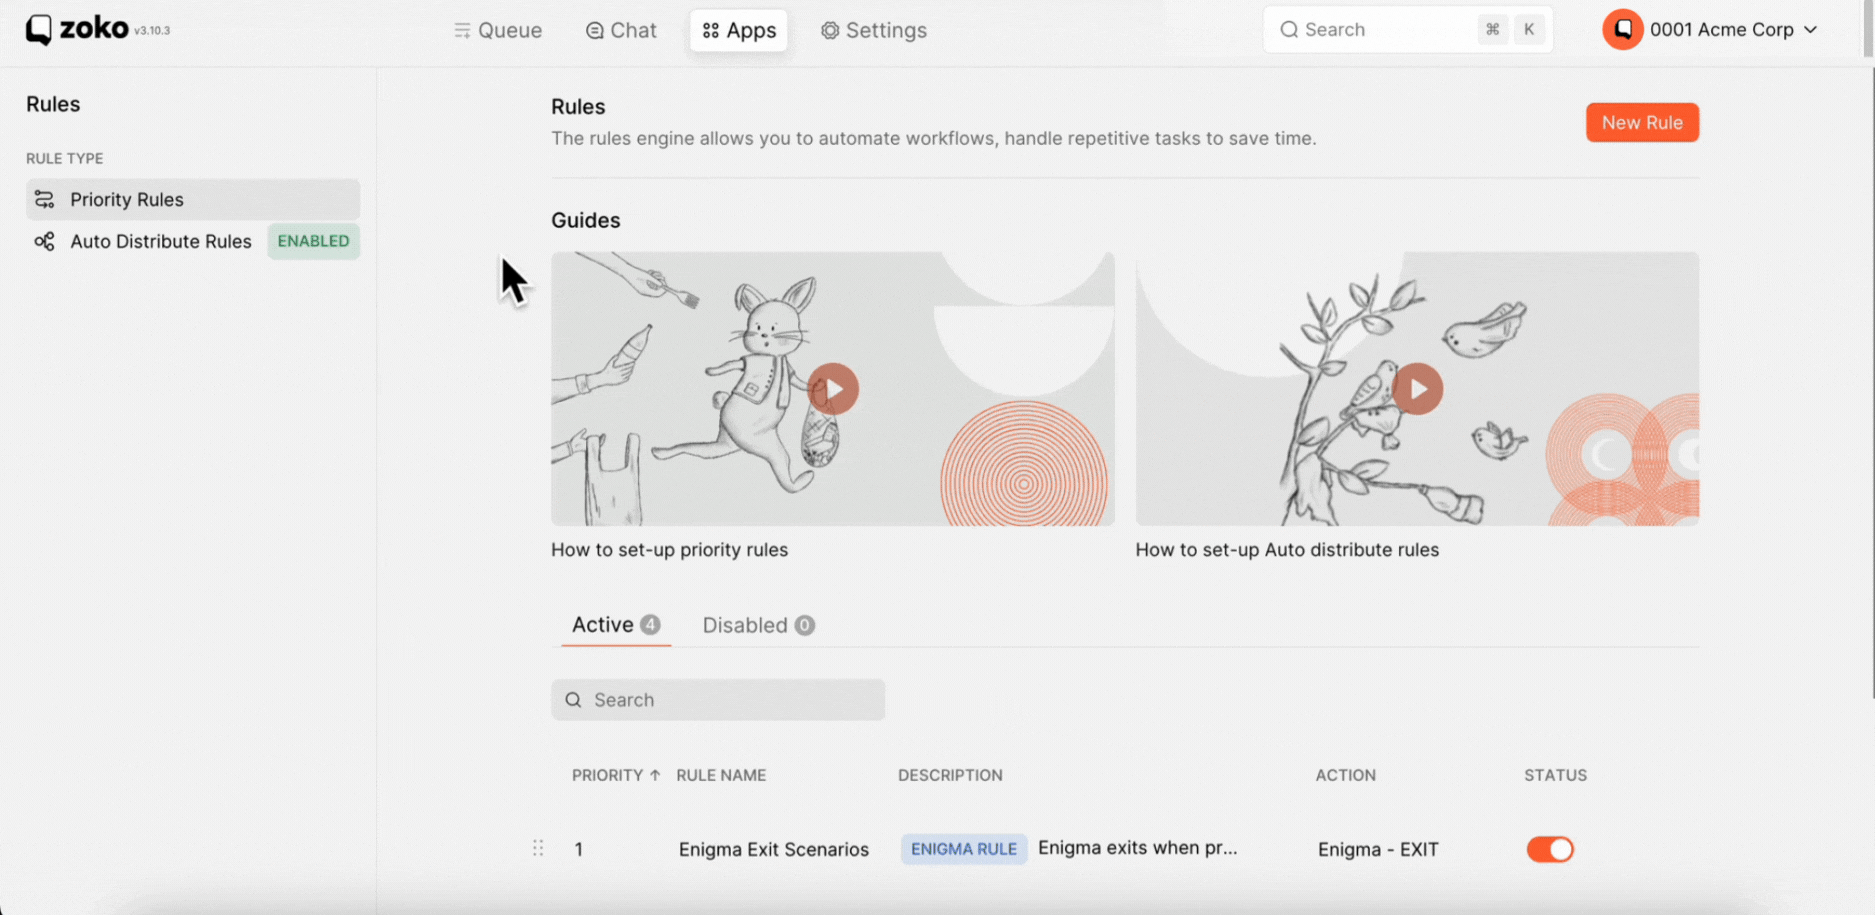The width and height of the screenshot is (1875, 915).
Task: Click the Queue list icon
Action: (462, 30)
